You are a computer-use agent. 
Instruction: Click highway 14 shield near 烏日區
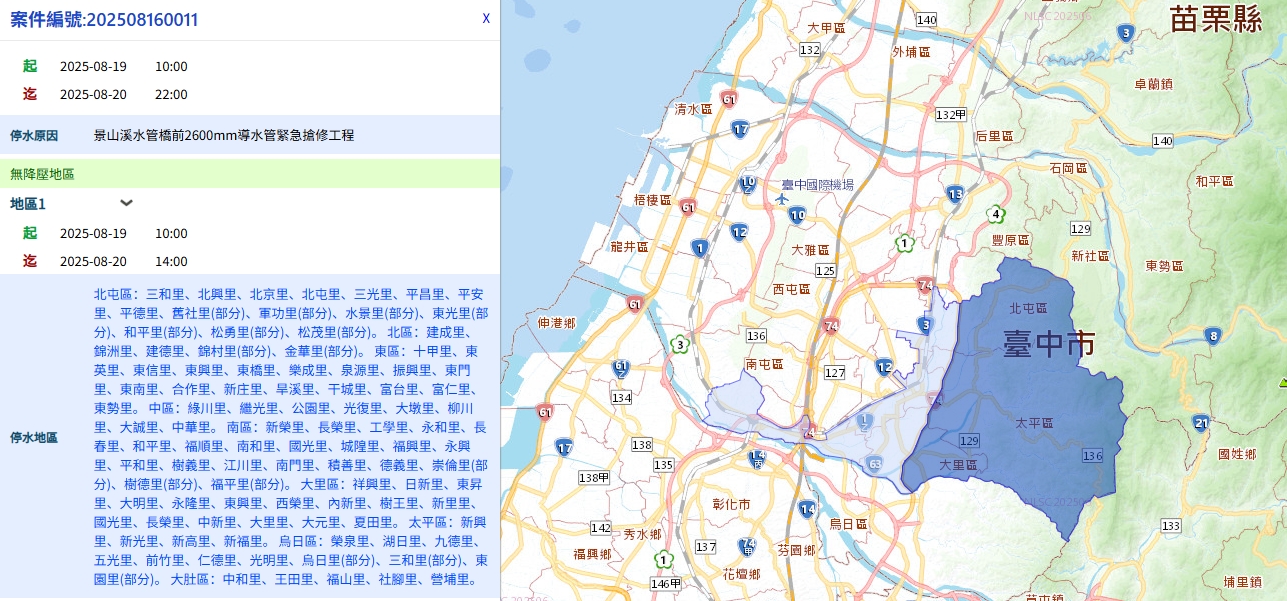click(807, 509)
